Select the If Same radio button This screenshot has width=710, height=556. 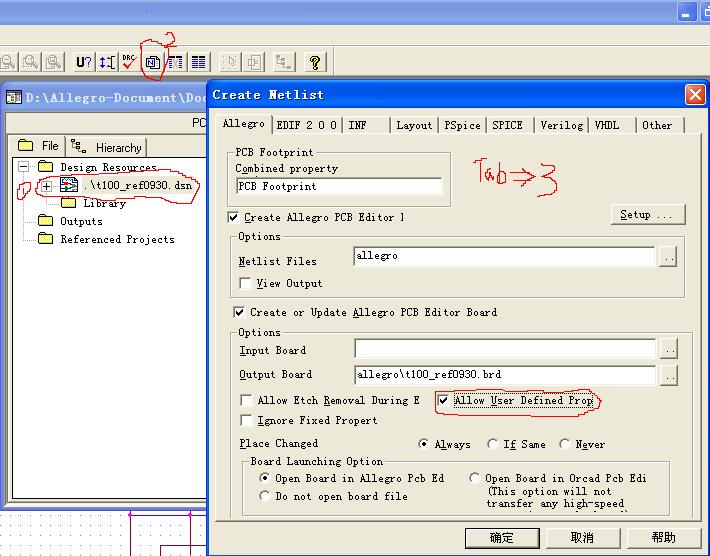coord(493,444)
